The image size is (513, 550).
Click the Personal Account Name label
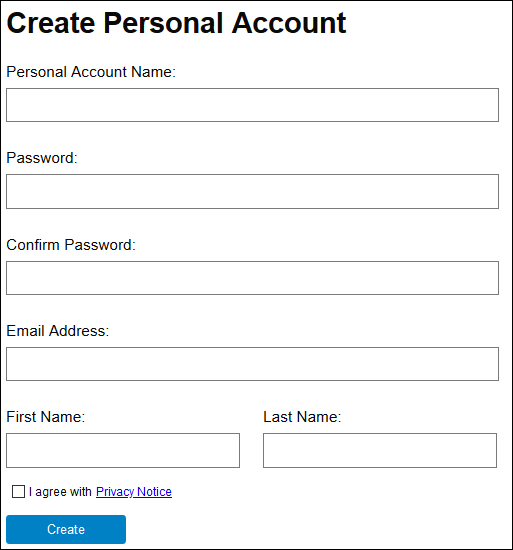coord(91,72)
